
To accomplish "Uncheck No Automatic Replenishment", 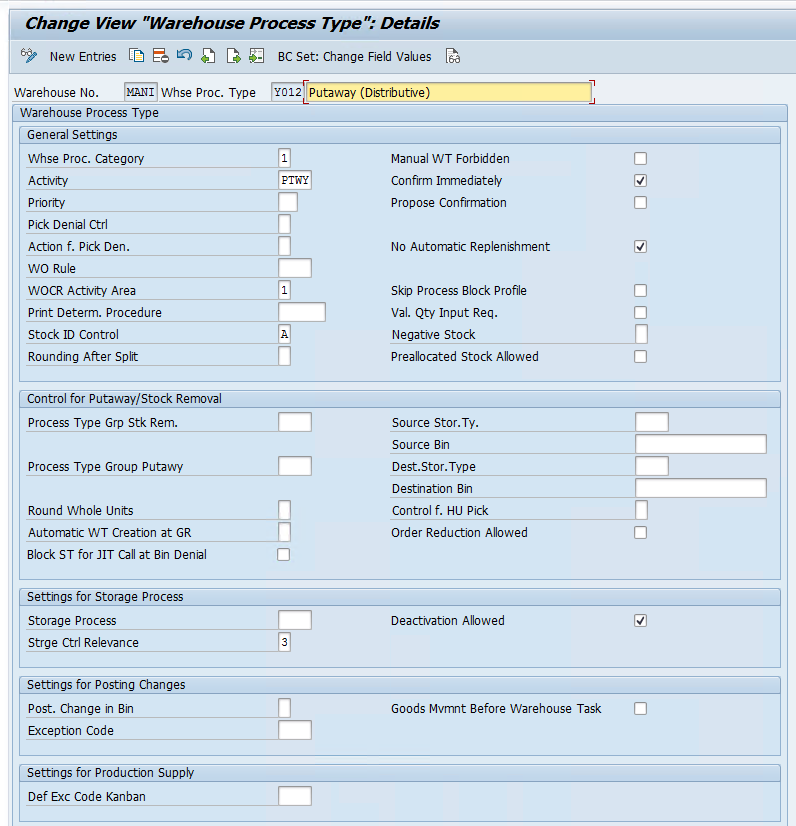I will pos(641,247).
